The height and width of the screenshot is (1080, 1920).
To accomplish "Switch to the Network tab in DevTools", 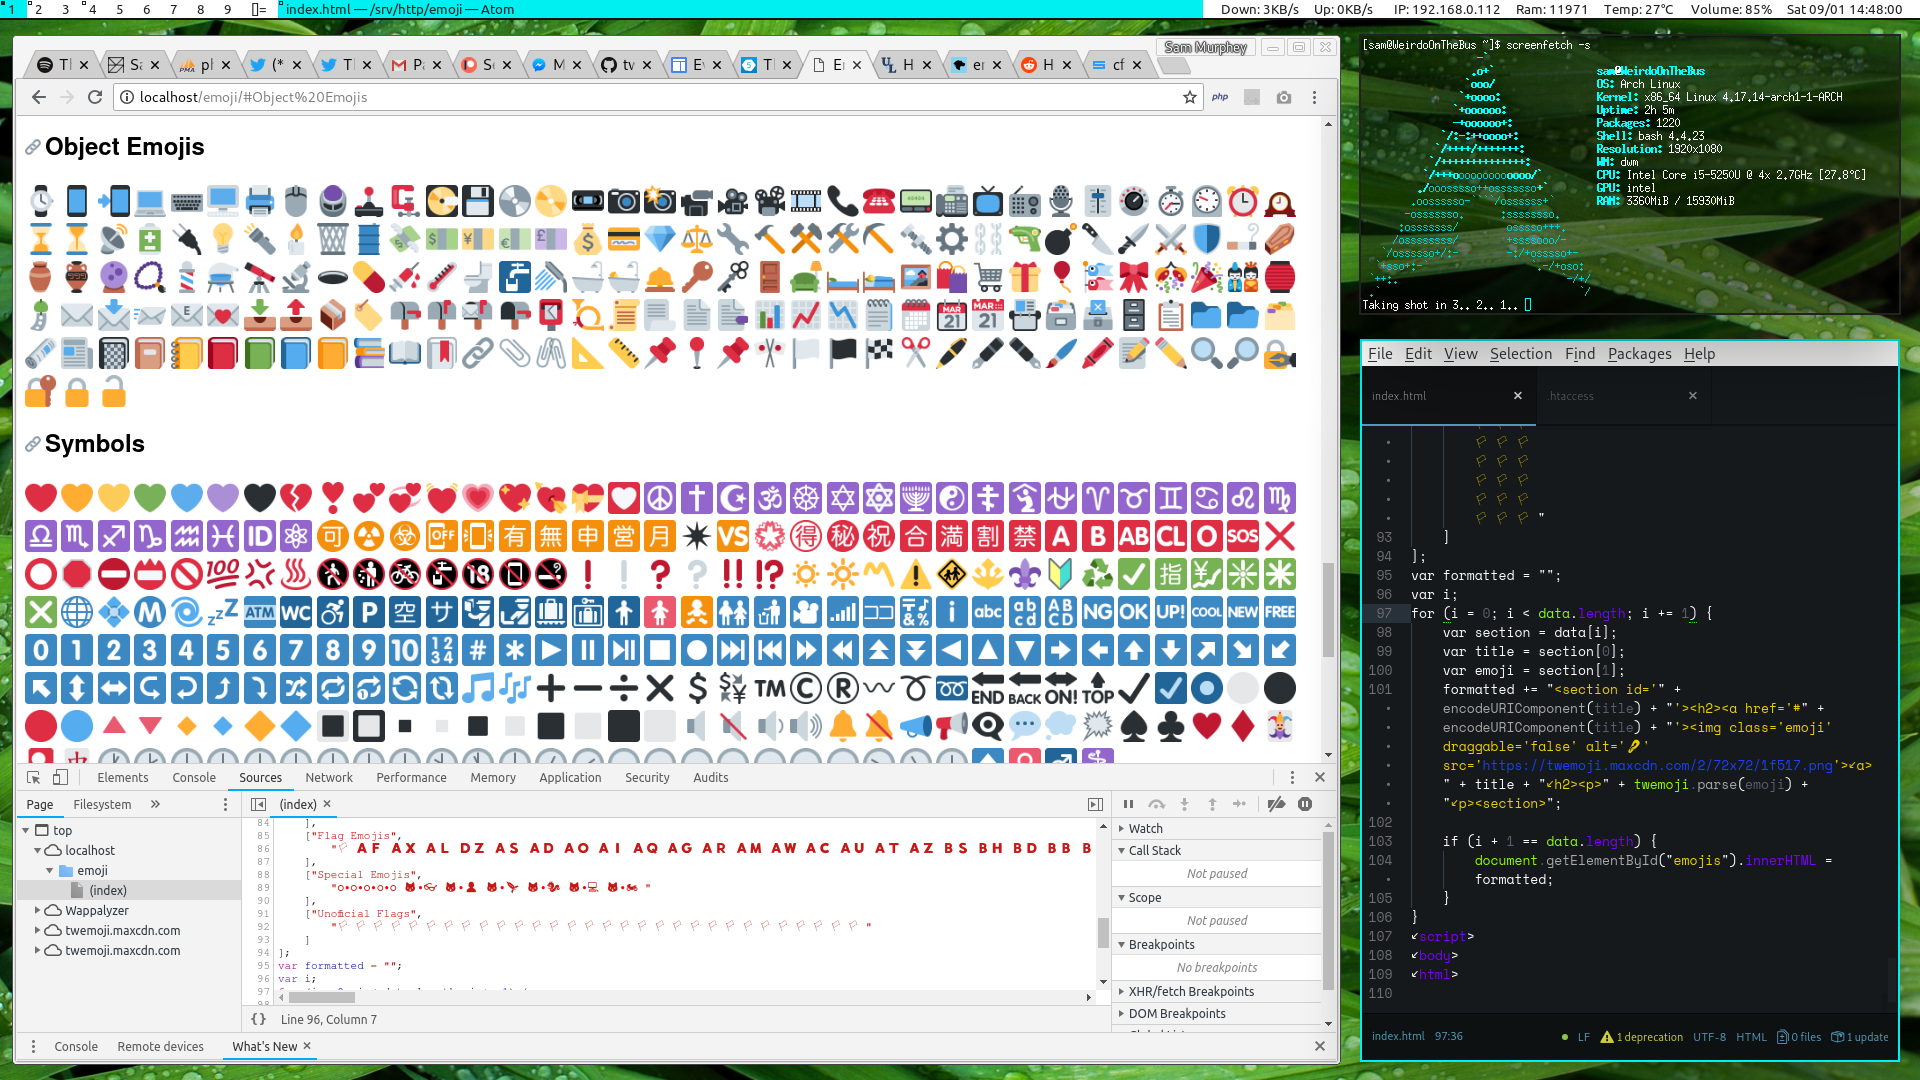I will (328, 777).
